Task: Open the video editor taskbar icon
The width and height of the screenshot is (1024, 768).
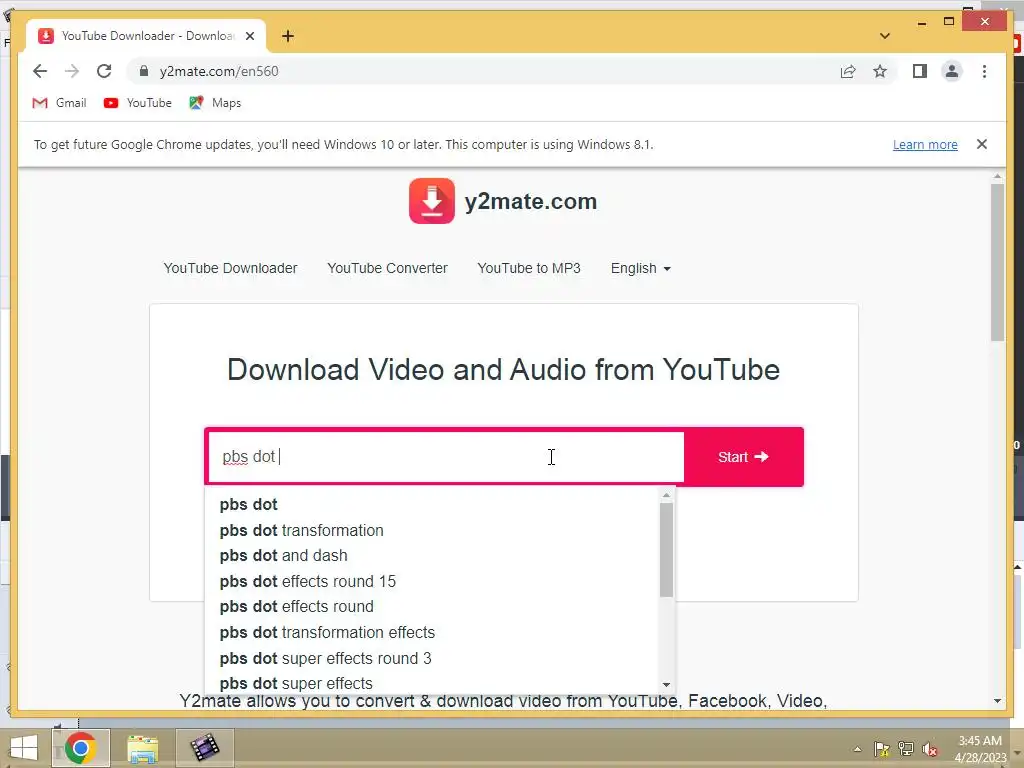Action: pyautogui.click(x=204, y=748)
